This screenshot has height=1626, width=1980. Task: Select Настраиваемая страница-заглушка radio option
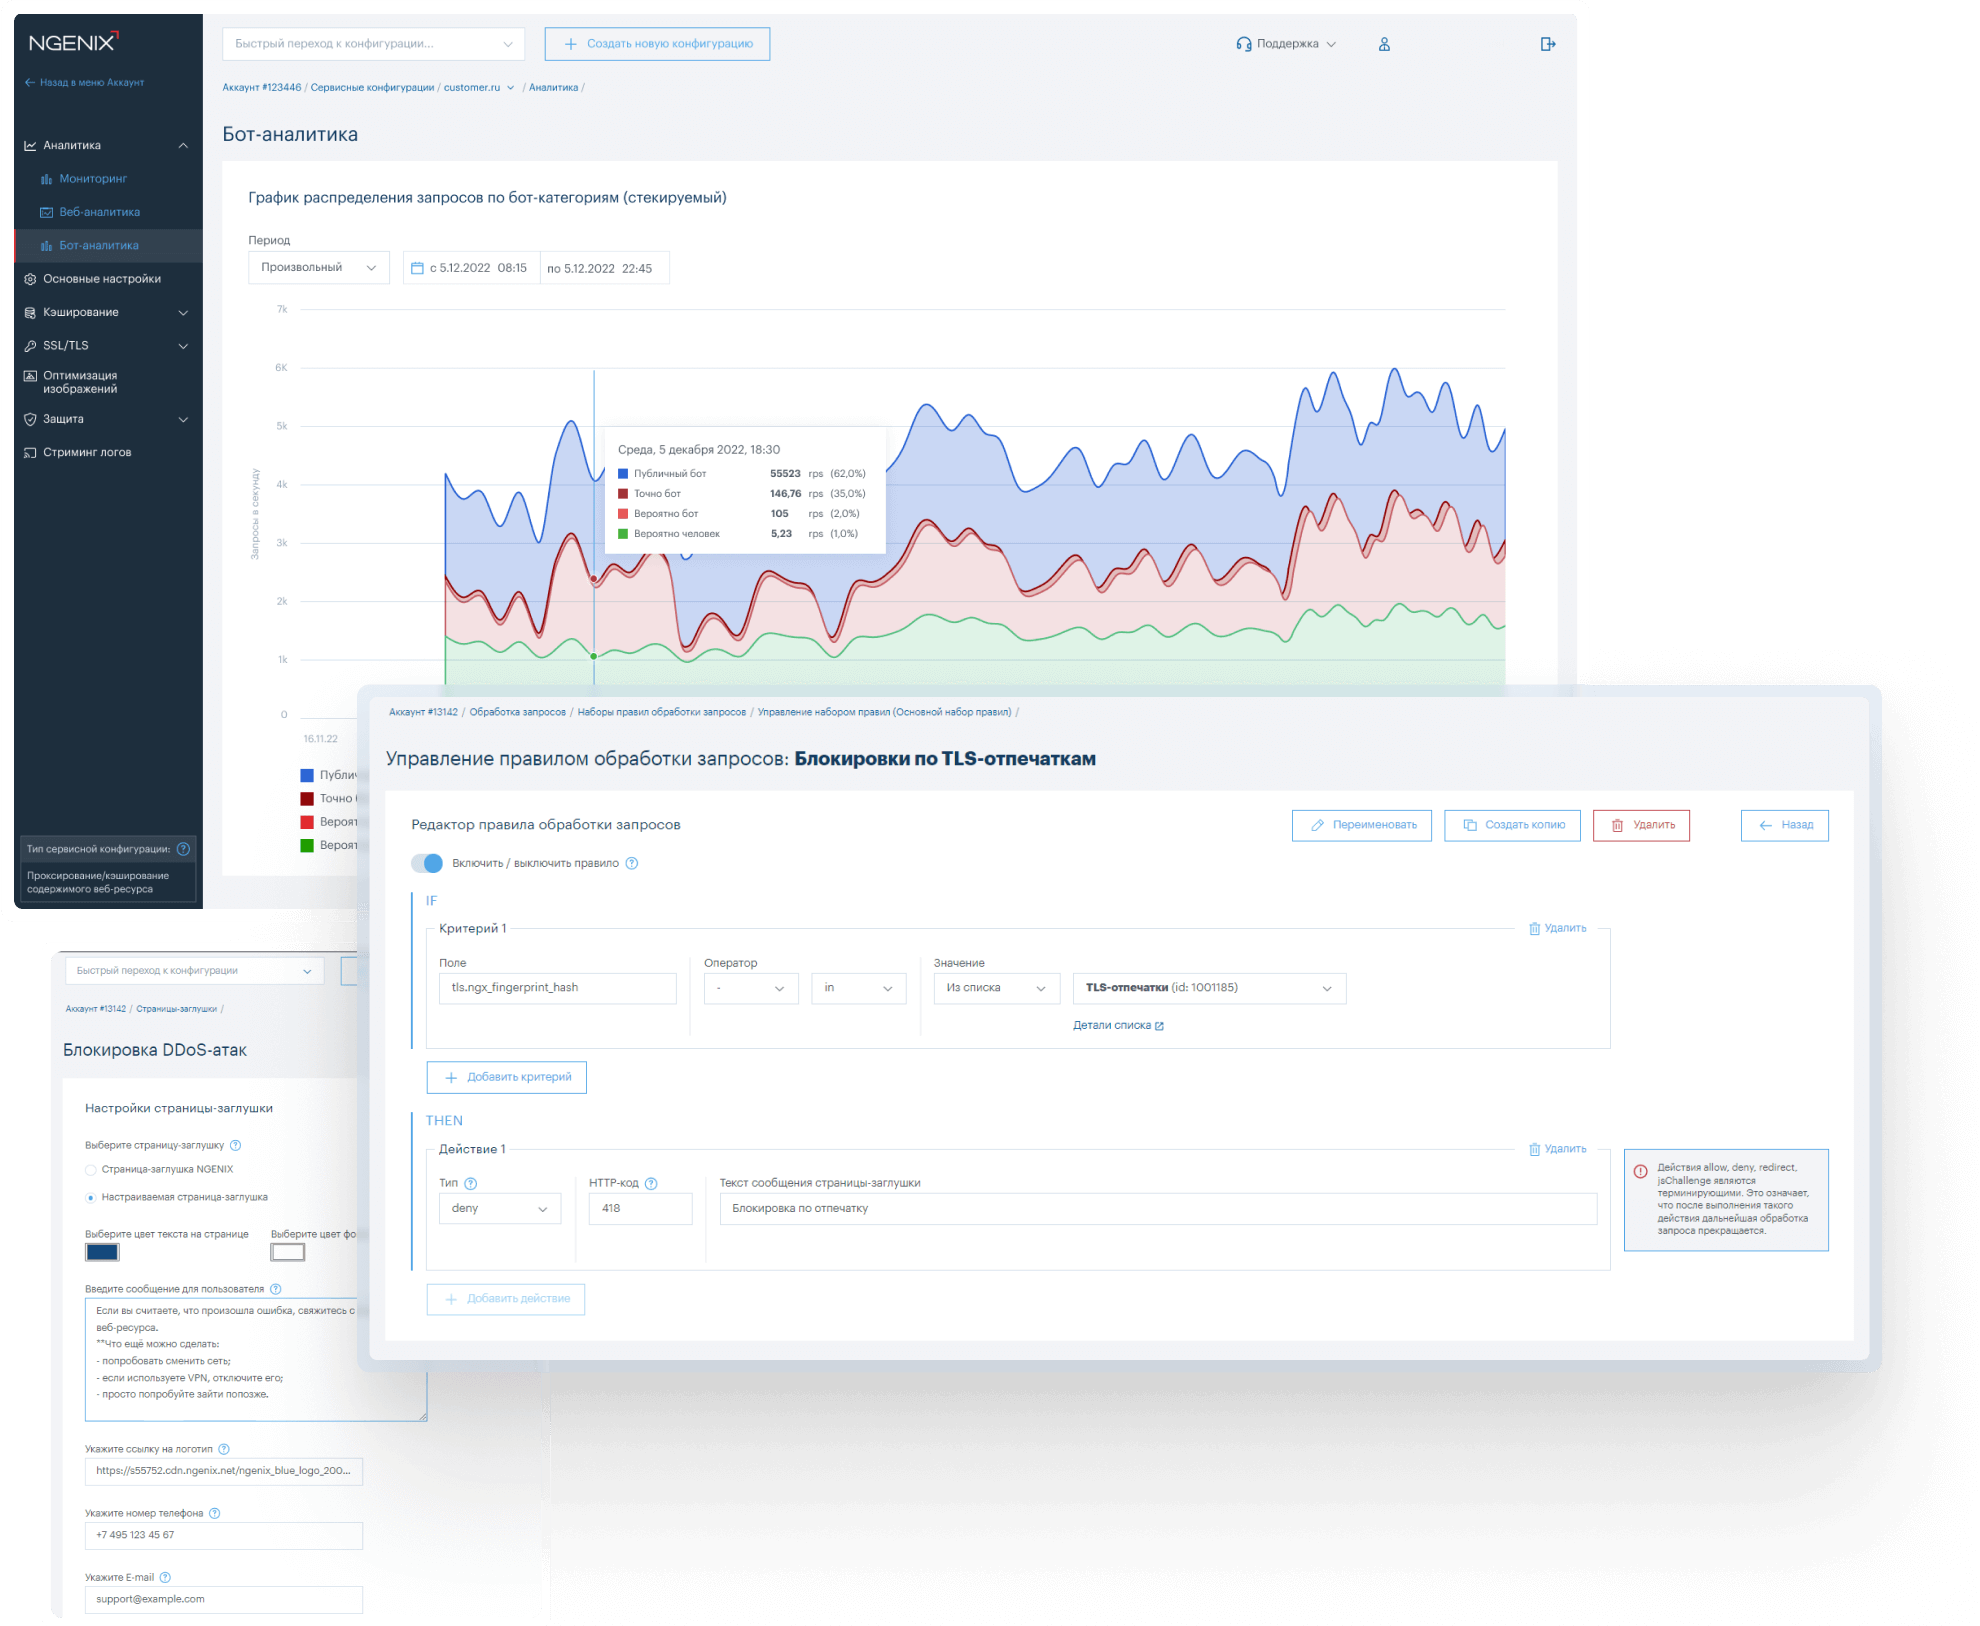[91, 1198]
